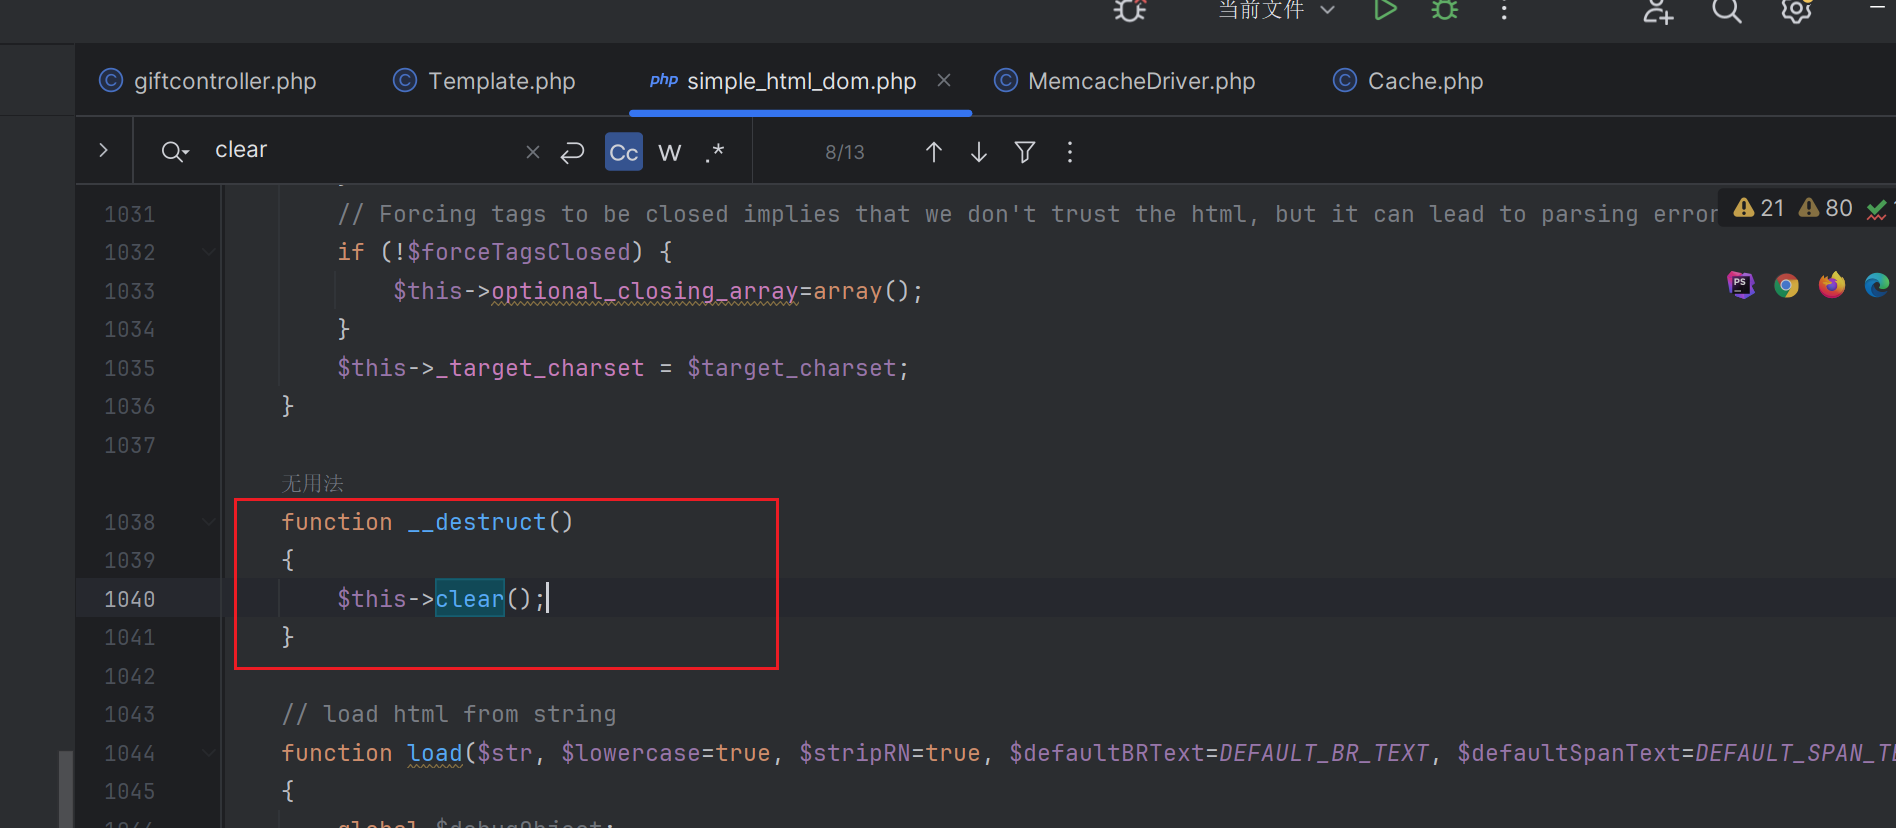Open search bar more options menu
The width and height of the screenshot is (1896, 828).
point(1070,152)
